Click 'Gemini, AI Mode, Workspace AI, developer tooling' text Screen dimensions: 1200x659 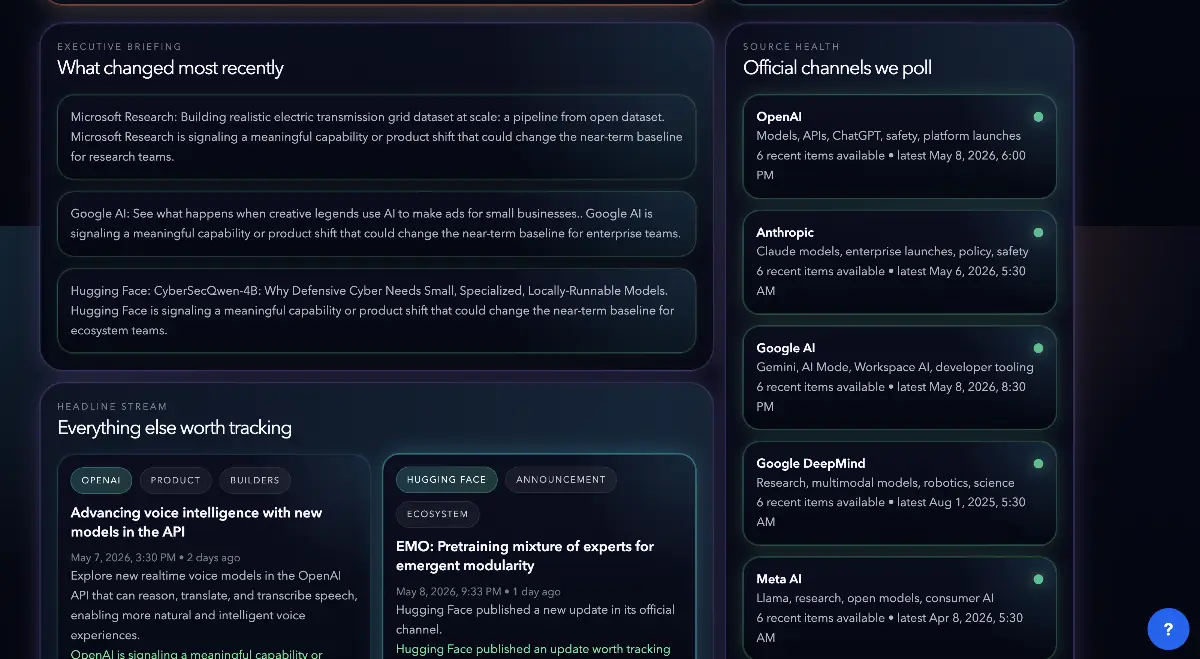[x=895, y=367]
